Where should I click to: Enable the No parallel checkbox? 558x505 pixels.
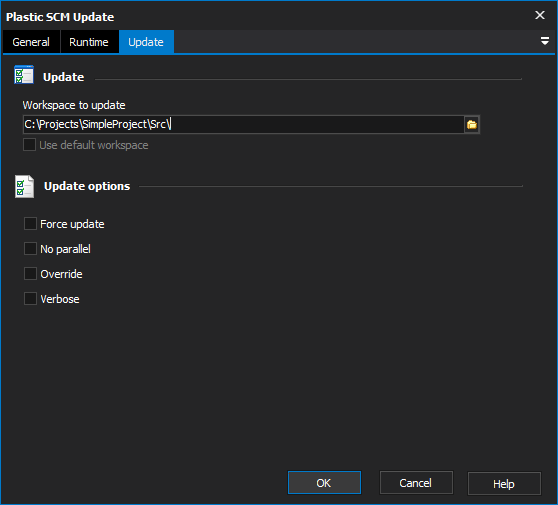pyautogui.click(x=30, y=249)
